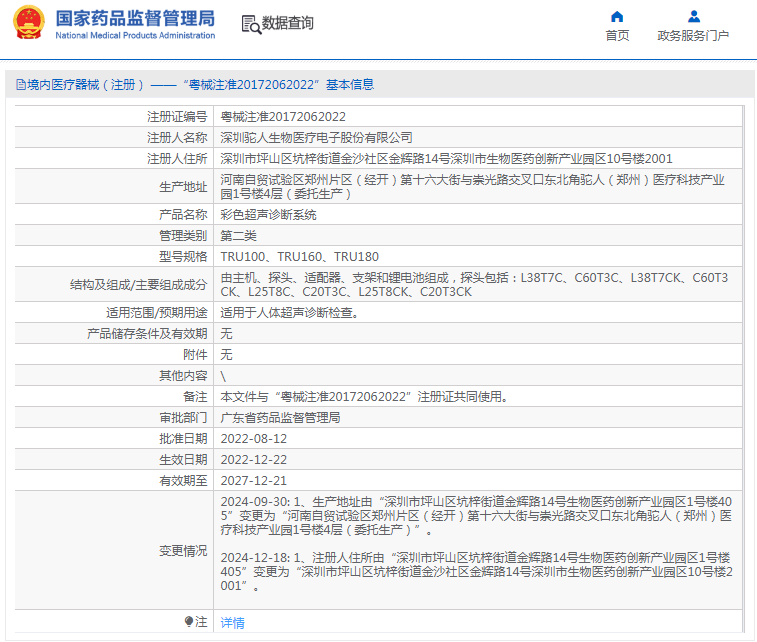Click the 国家药品监督管理局 site title

click(x=134, y=18)
